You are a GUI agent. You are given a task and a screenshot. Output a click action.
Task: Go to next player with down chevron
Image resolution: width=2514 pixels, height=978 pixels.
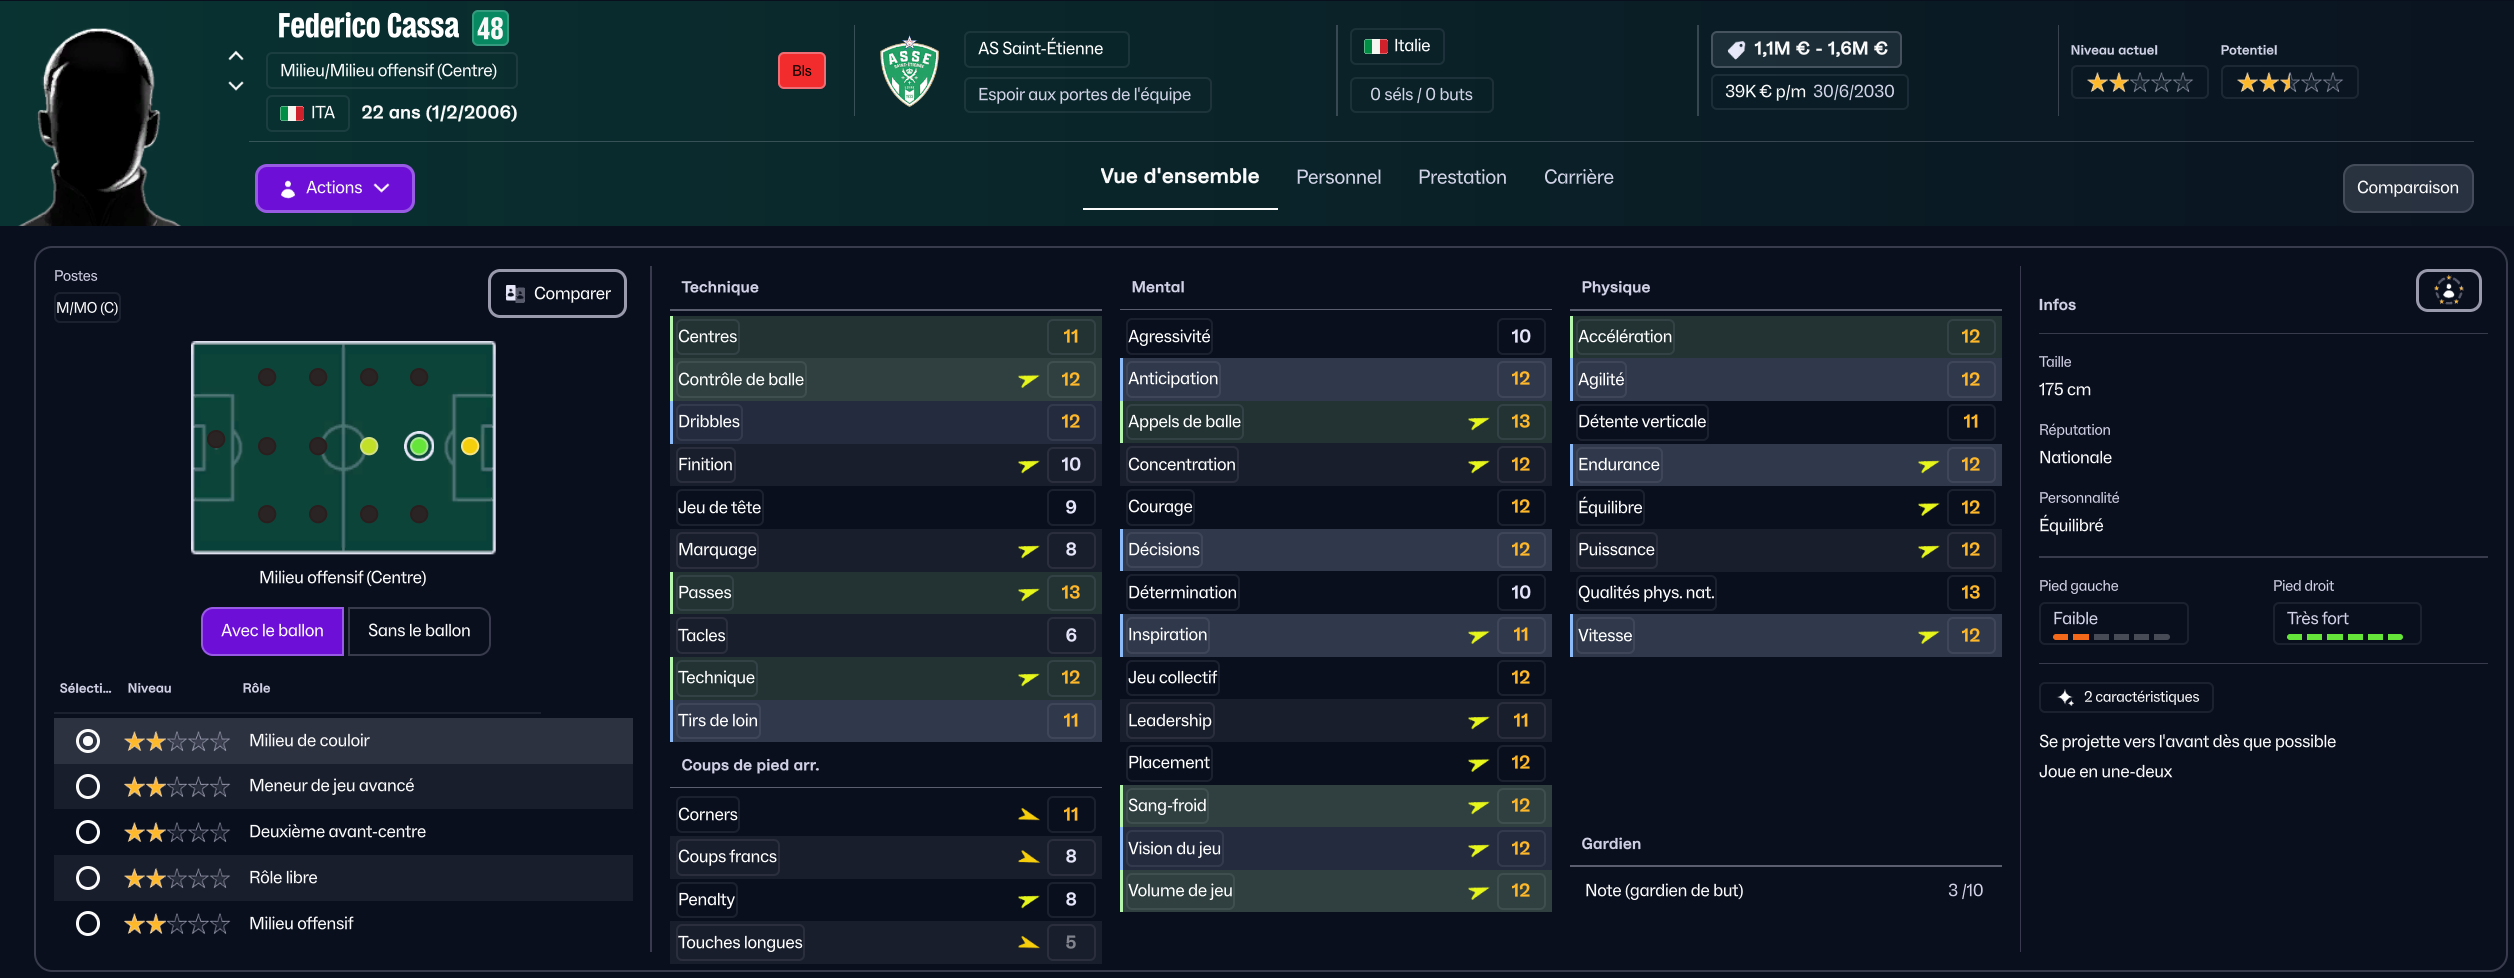(236, 86)
